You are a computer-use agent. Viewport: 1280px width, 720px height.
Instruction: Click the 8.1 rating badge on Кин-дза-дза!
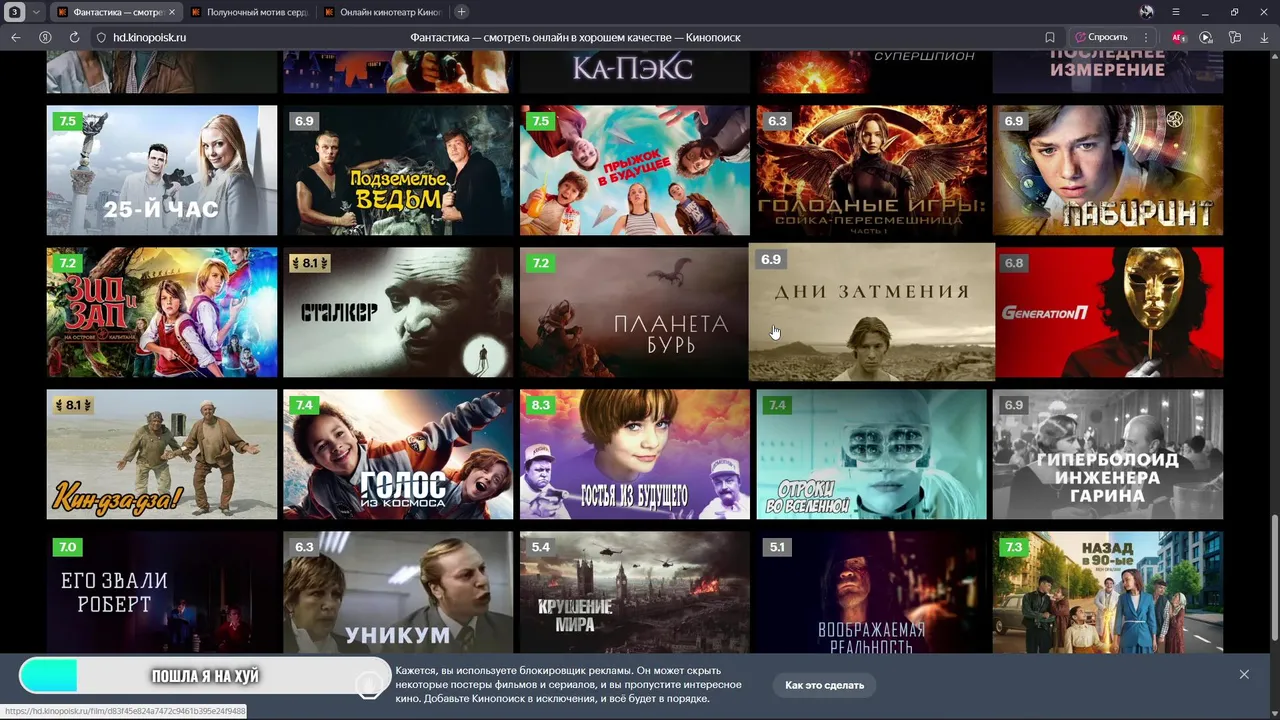(x=74, y=405)
